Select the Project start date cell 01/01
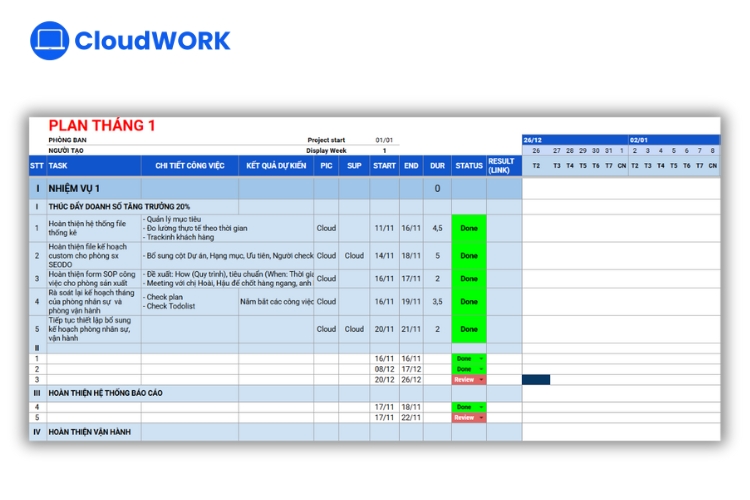This screenshot has height=500, width=750. tap(384, 140)
